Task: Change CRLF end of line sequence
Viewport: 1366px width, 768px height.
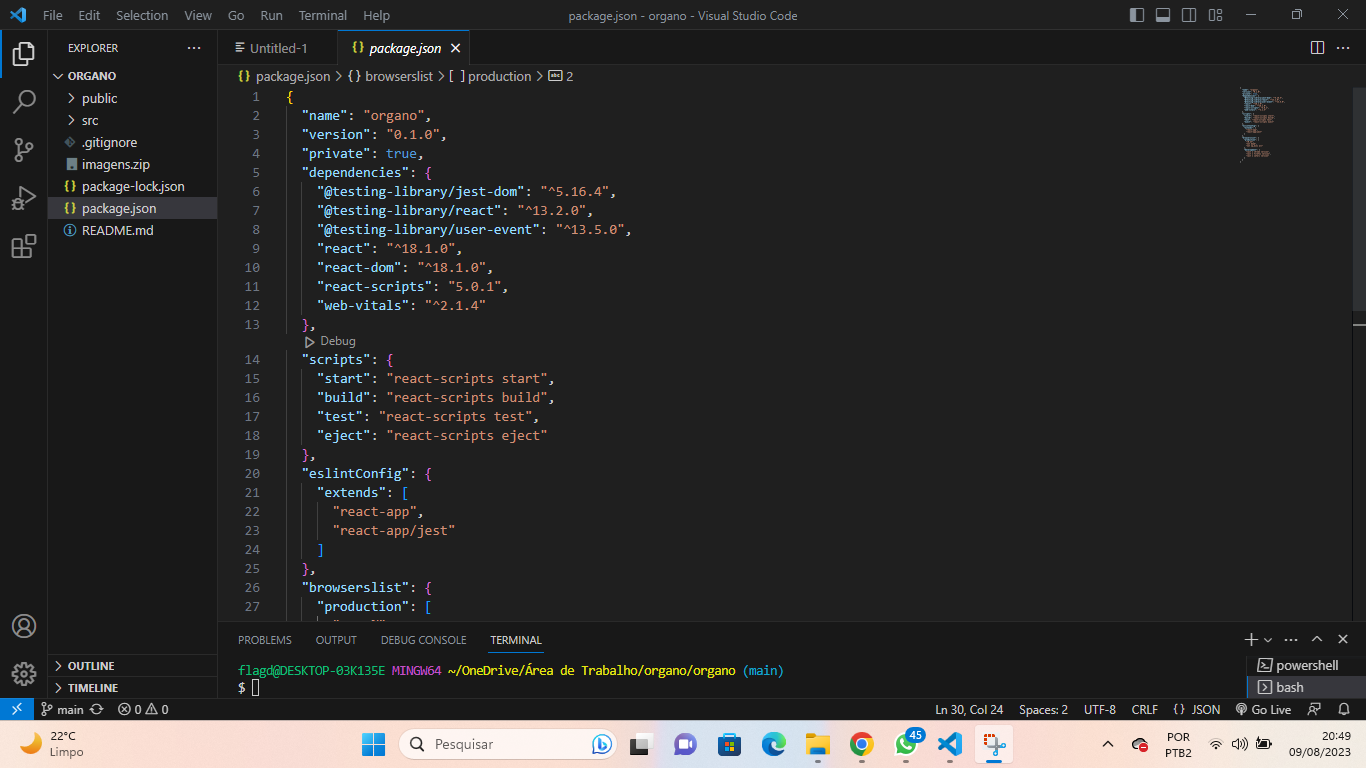Action: click(1145, 709)
